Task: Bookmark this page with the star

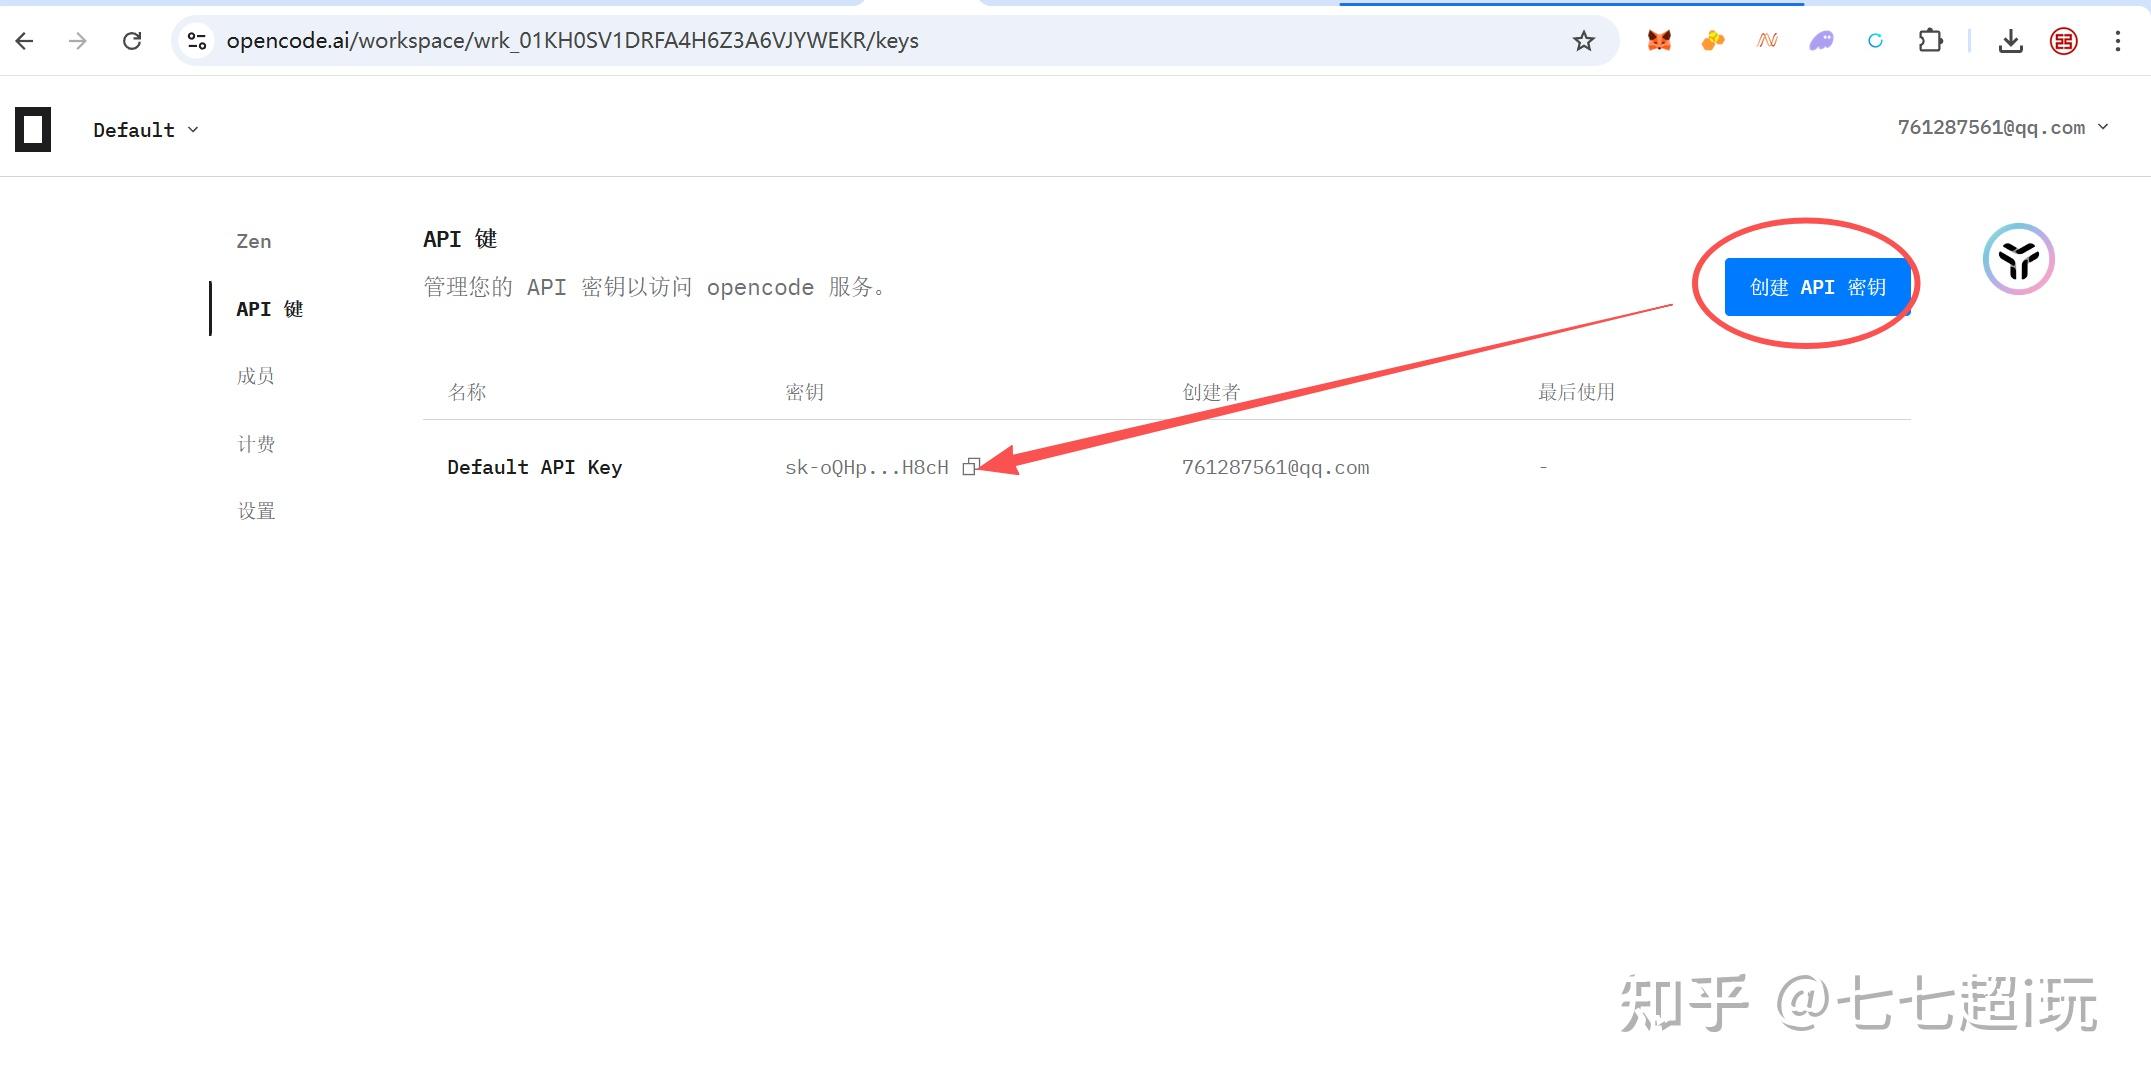Action: (x=1583, y=41)
